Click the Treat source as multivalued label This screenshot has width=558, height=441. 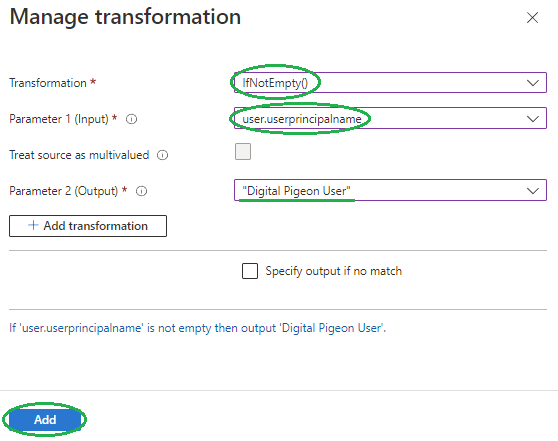[x=79, y=155]
